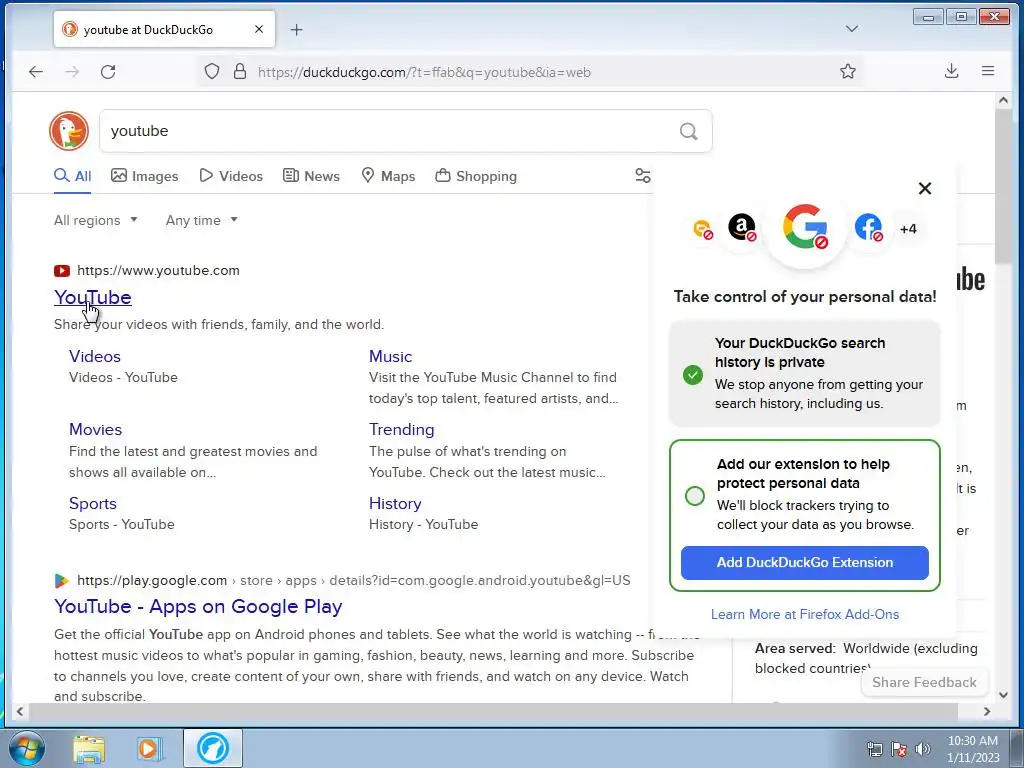The width and height of the screenshot is (1024, 768).
Task: Click the Google Play favicon beside the result URL
Action: pyautogui.click(x=61, y=581)
